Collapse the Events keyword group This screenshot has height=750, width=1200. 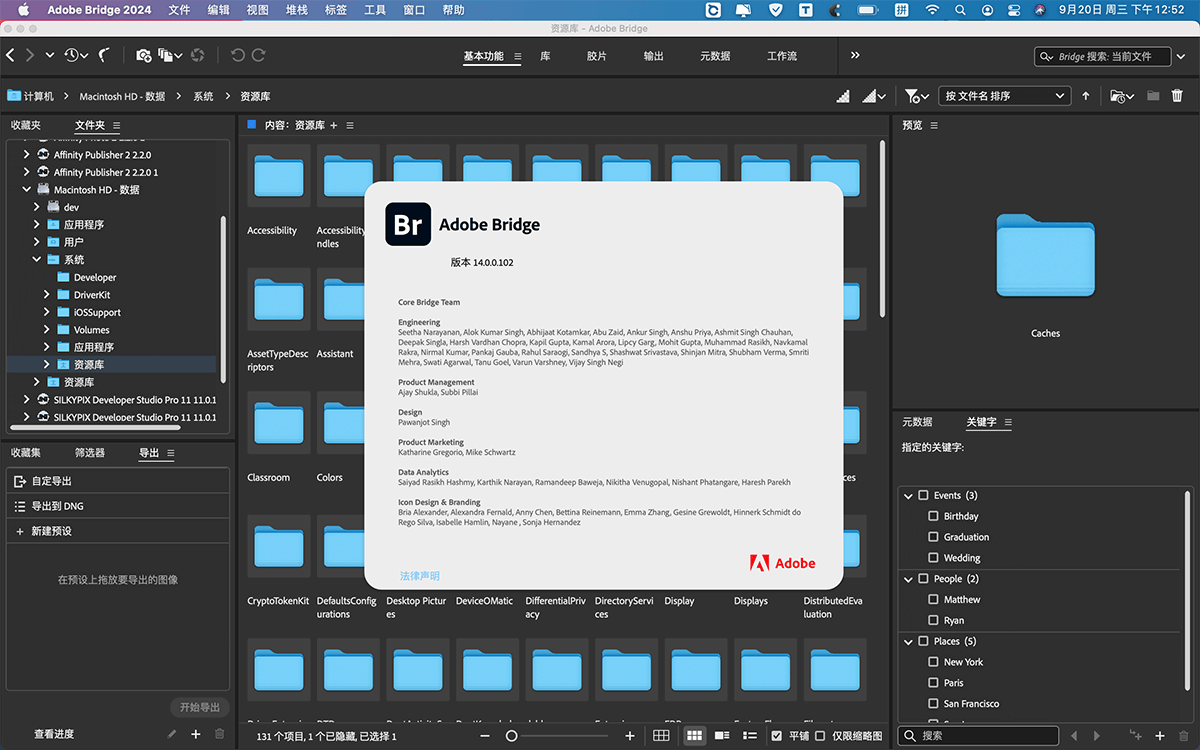point(909,496)
